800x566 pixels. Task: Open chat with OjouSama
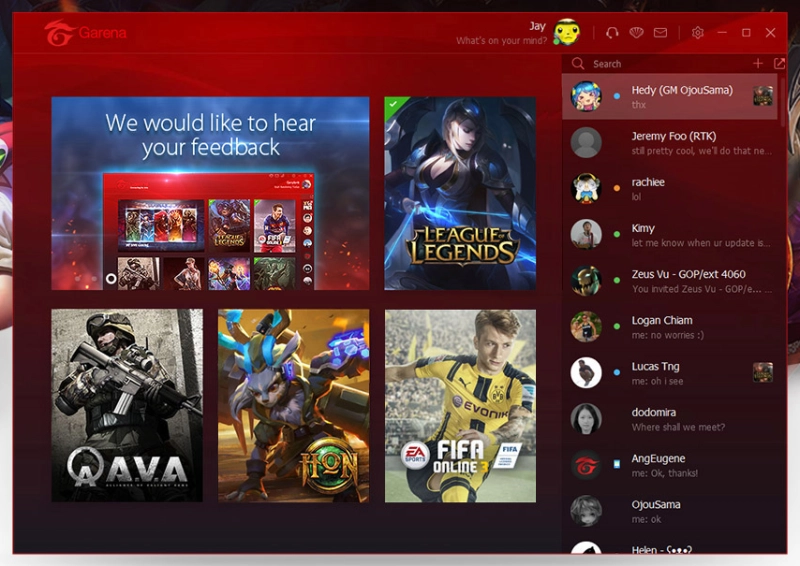point(670,510)
